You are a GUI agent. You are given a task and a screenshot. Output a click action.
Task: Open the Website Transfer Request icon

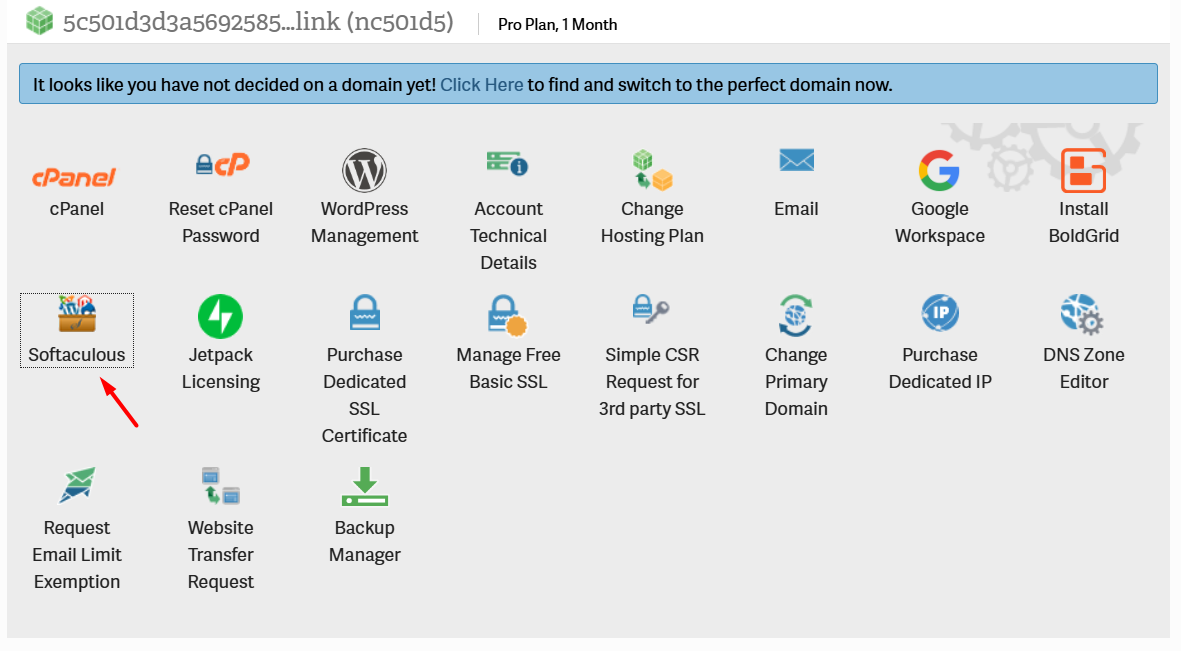click(221, 486)
